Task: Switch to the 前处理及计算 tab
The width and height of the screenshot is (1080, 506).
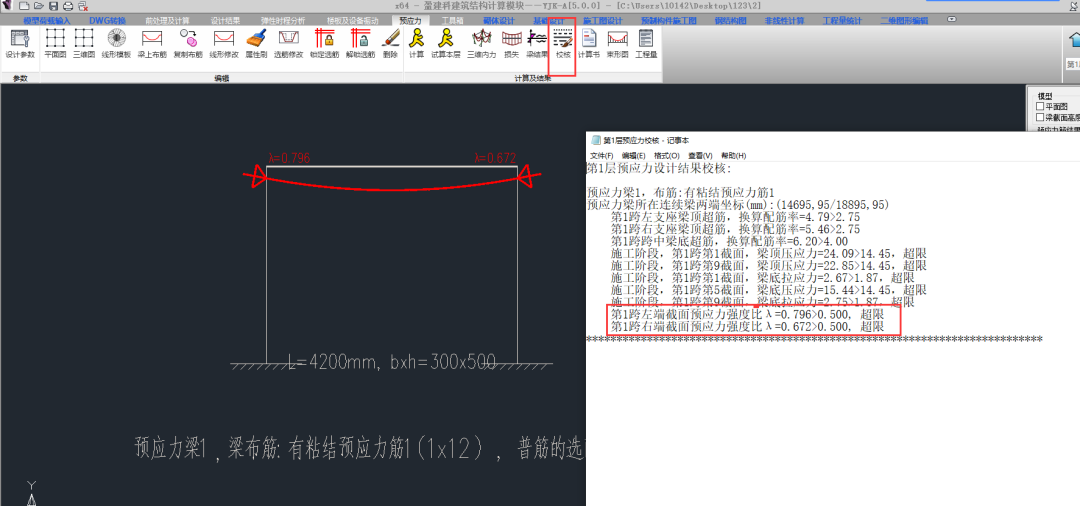Action: coord(167,21)
